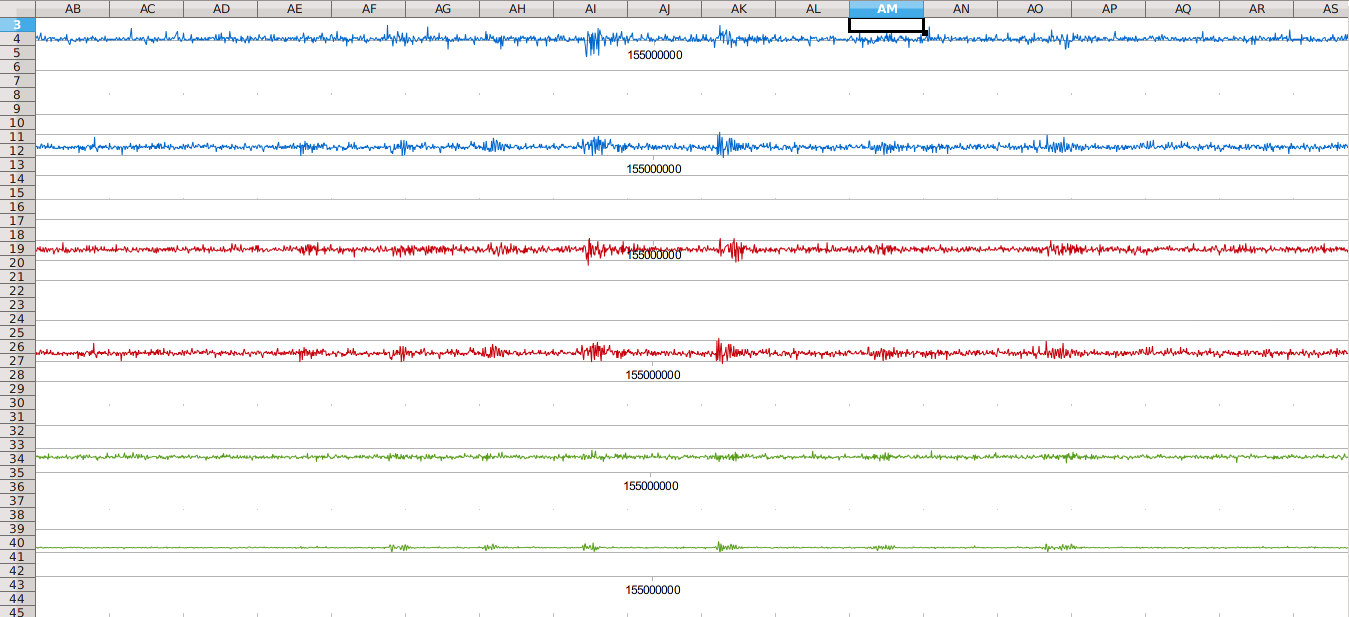Click the bottom flat green waveform chart
The height and width of the screenshot is (617, 1349).
point(692,547)
